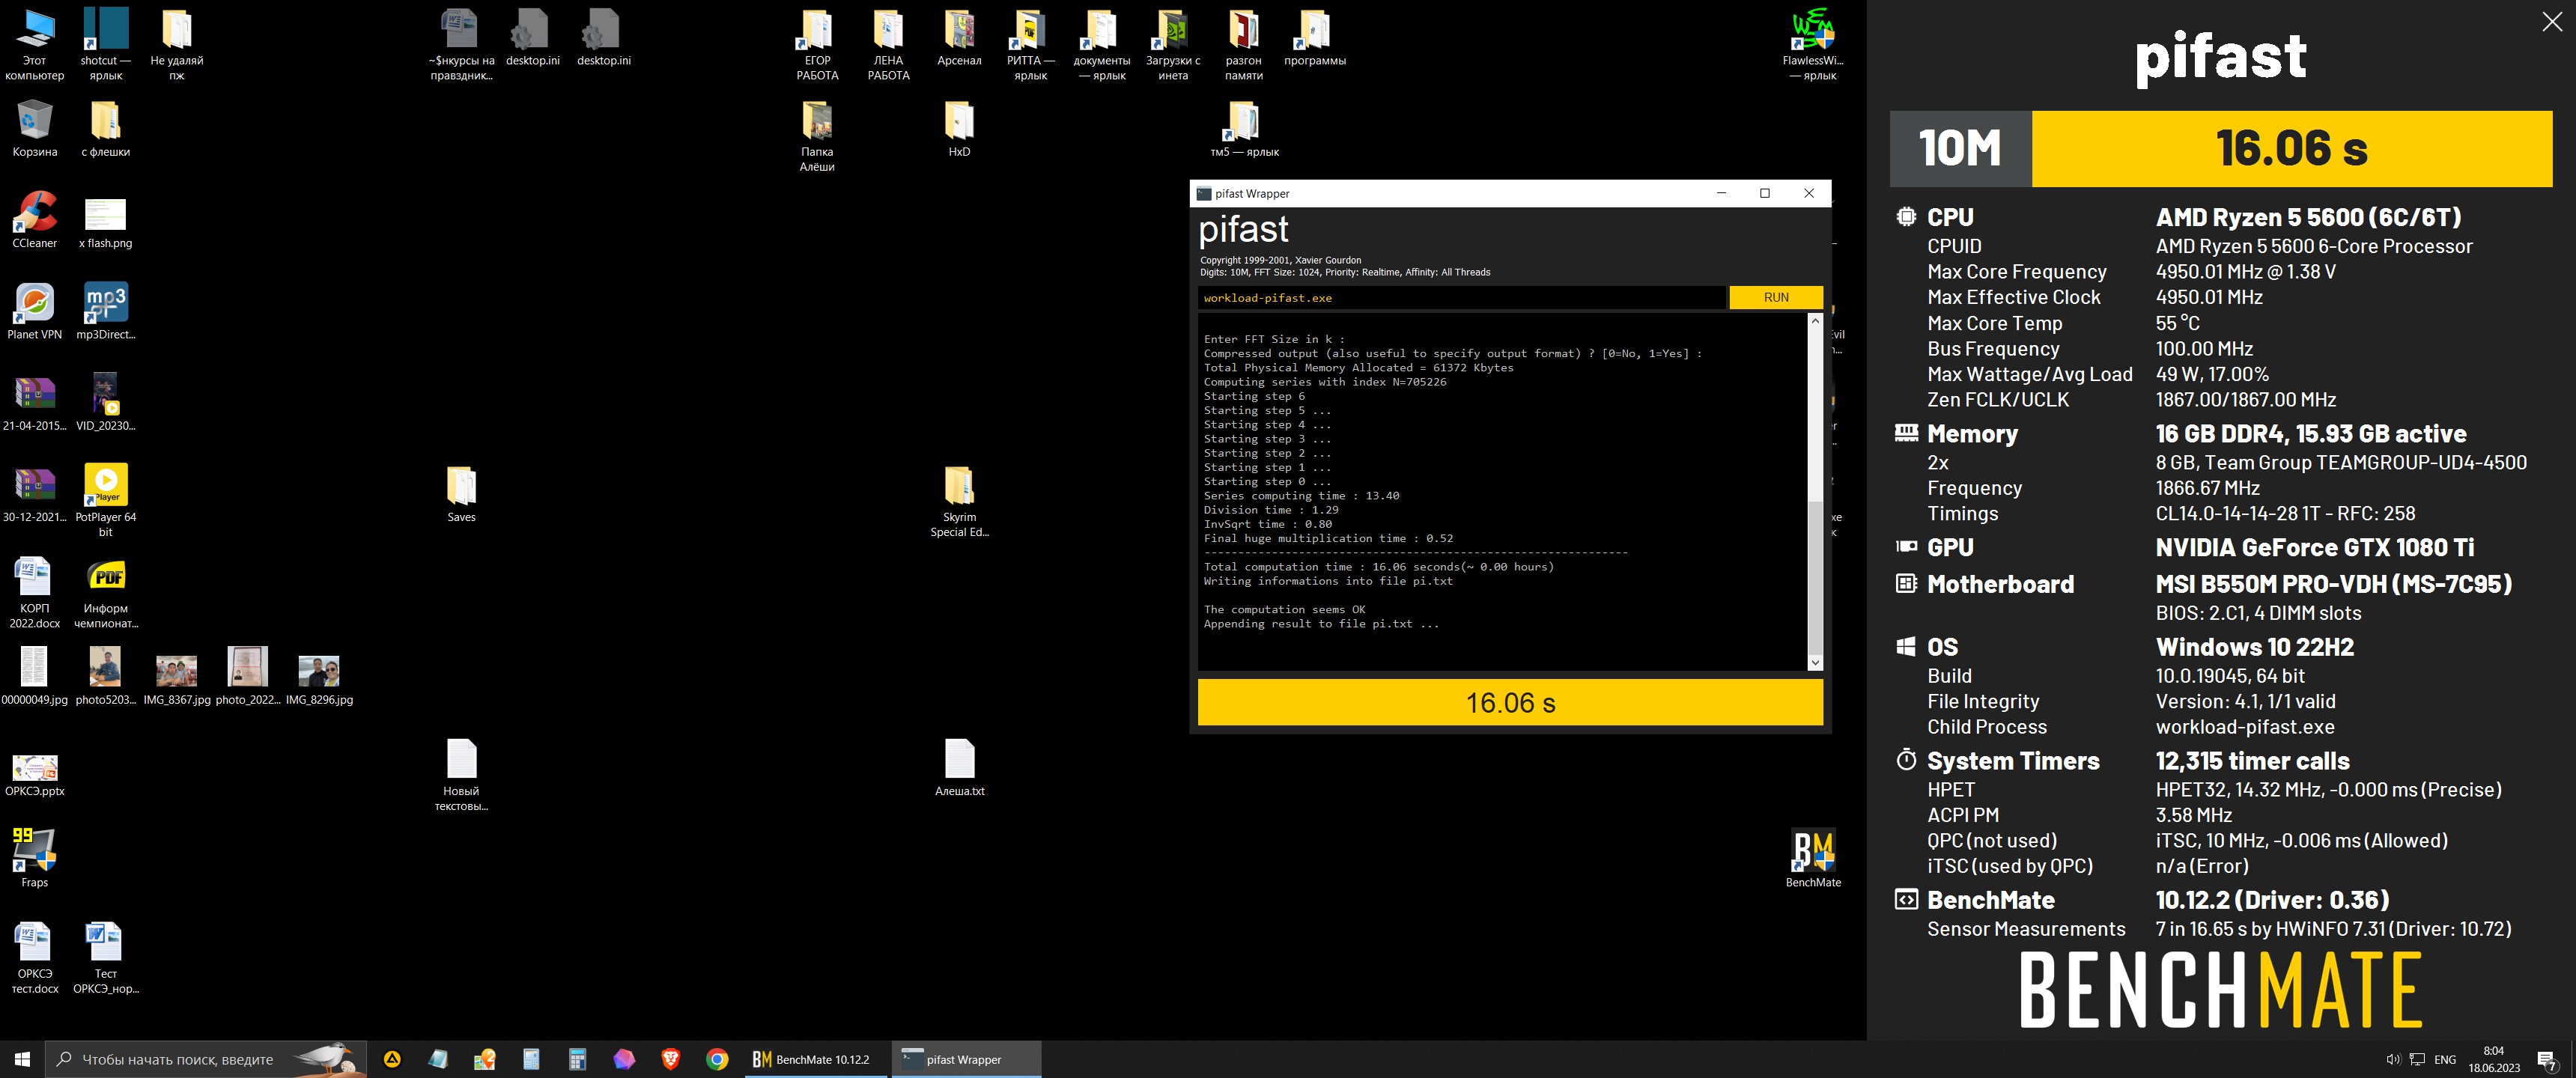
Task: Select the Загрузки с инета shortcut
Action: pyautogui.click(x=1173, y=44)
